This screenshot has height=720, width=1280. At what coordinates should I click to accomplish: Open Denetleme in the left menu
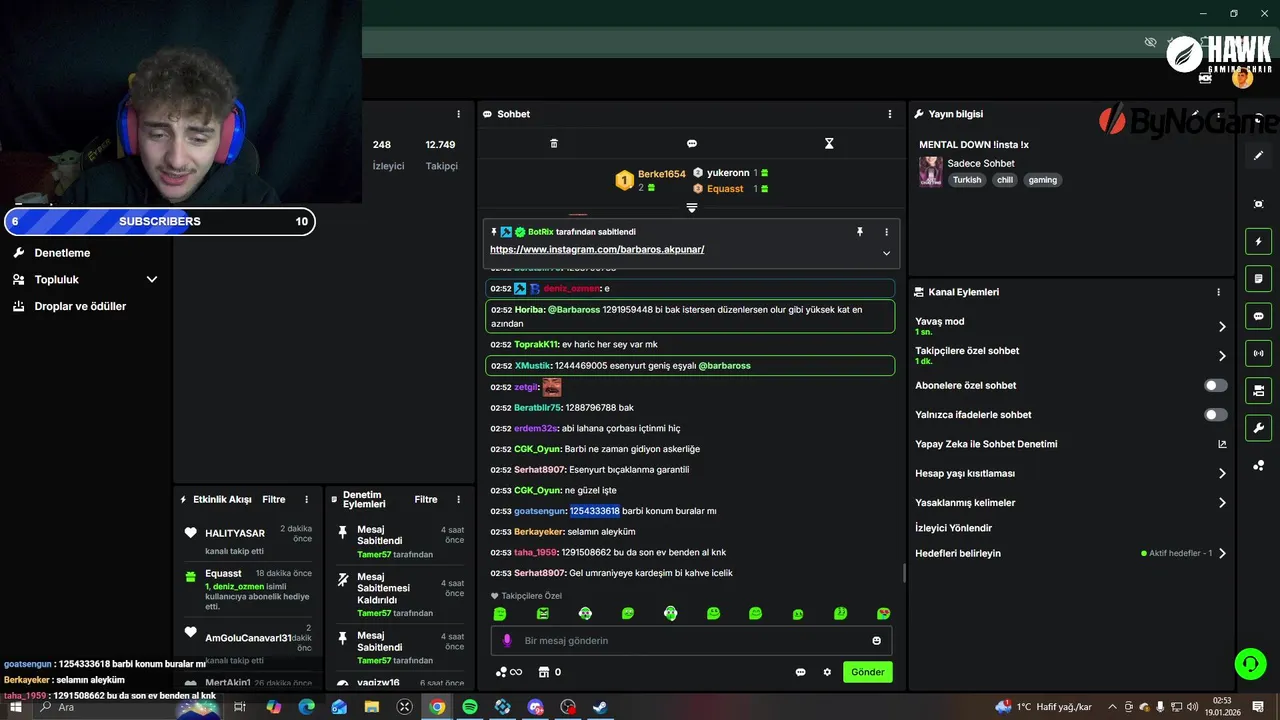pos(62,253)
